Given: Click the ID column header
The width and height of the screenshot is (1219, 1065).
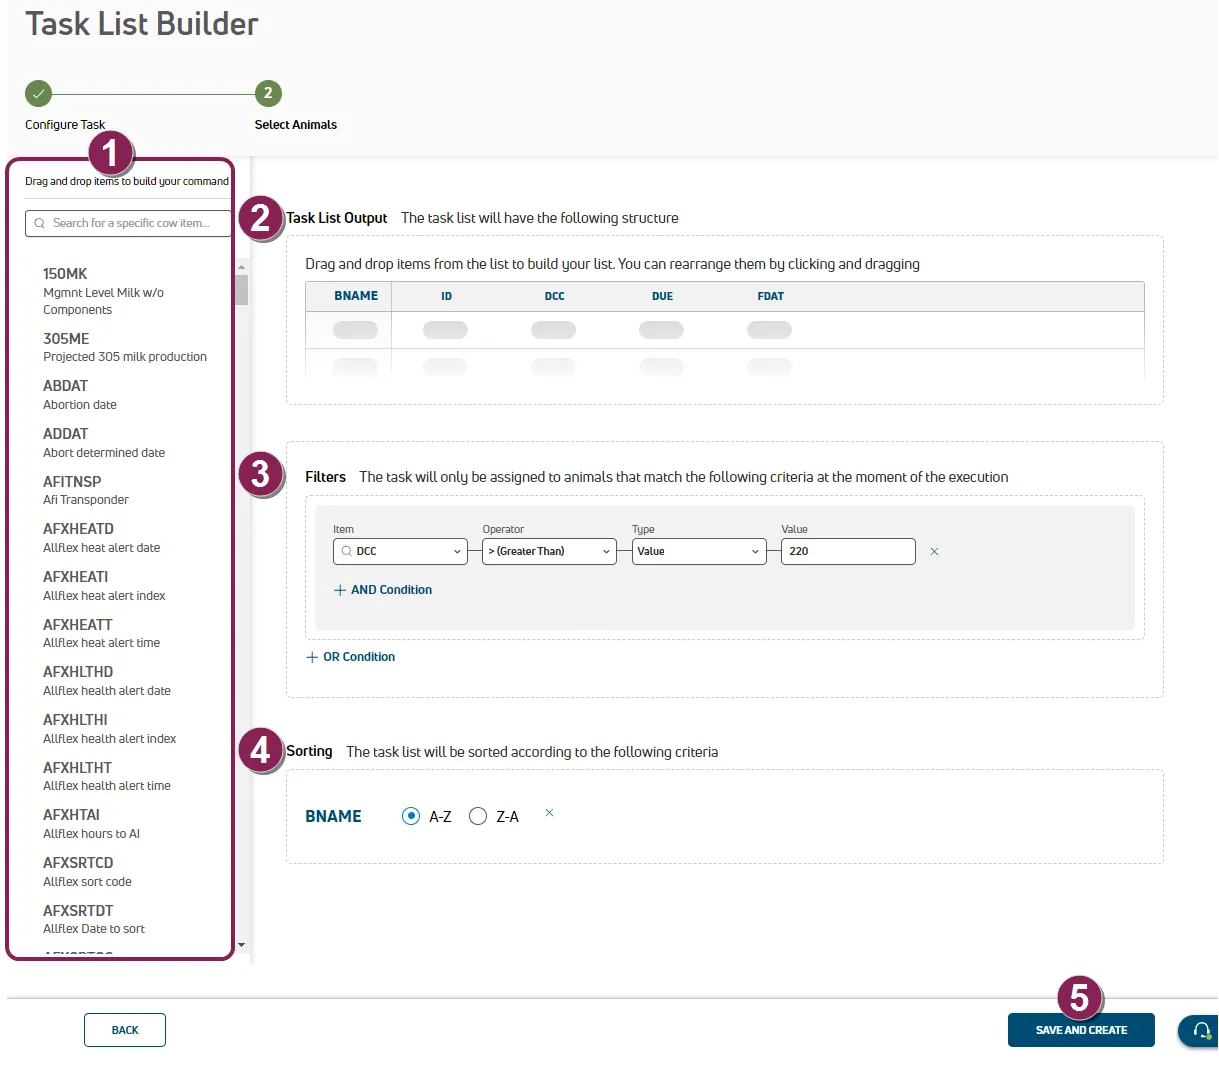Looking at the screenshot, I should tap(446, 297).
